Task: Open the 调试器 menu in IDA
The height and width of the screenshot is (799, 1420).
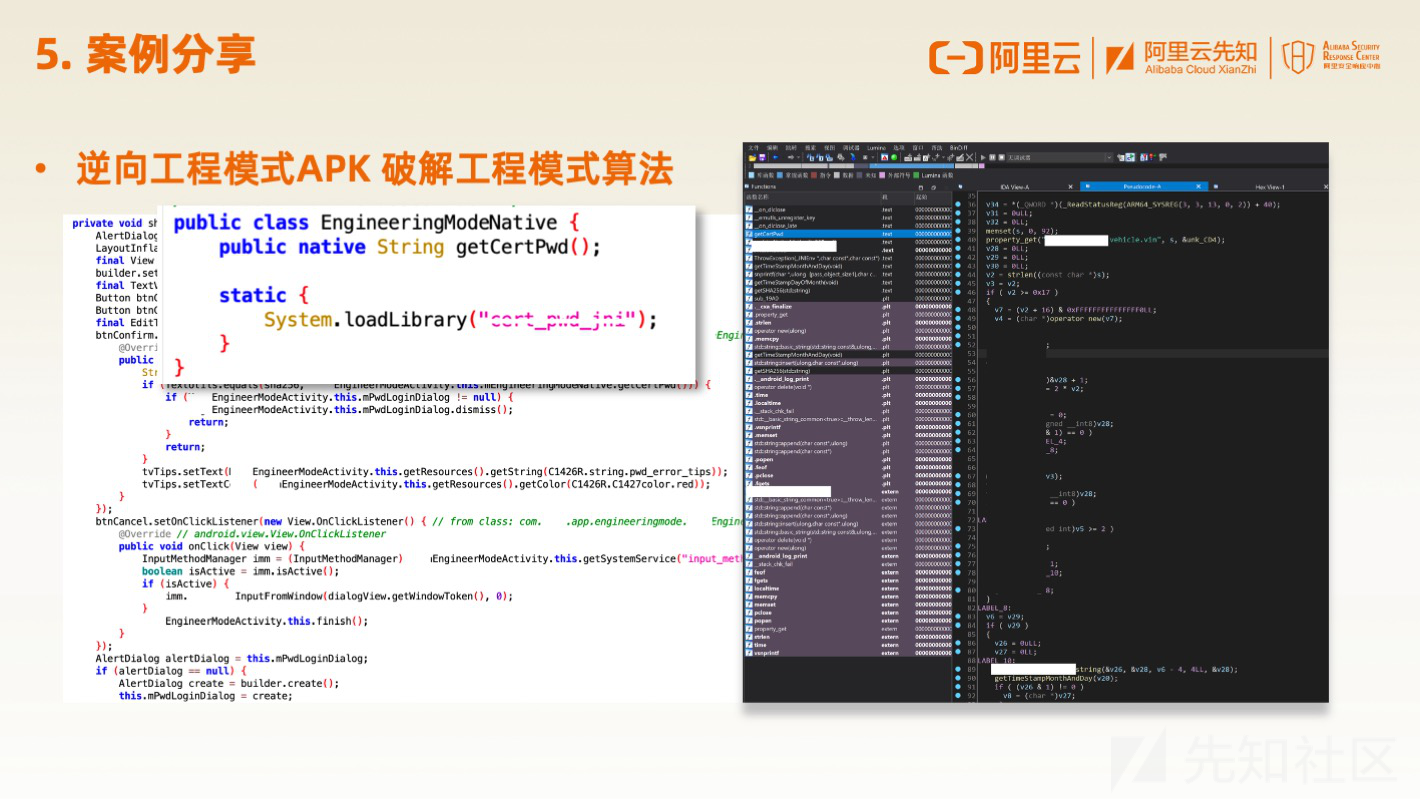Action: click(851, 147)
